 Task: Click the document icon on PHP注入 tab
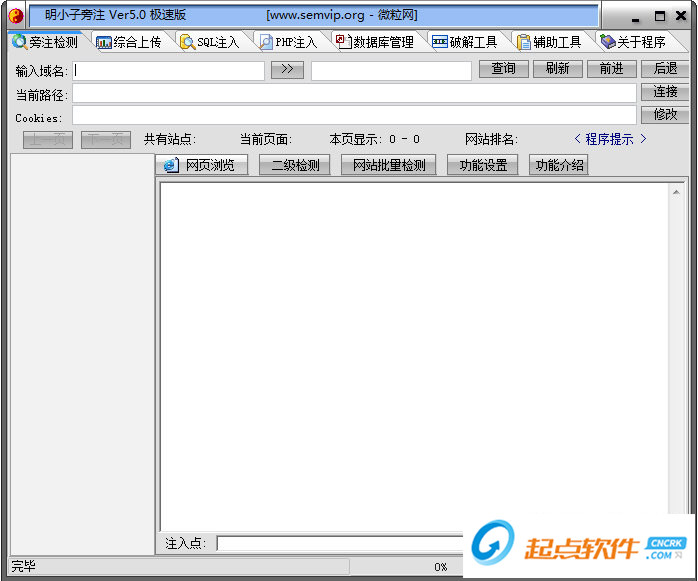pos(266,42)
